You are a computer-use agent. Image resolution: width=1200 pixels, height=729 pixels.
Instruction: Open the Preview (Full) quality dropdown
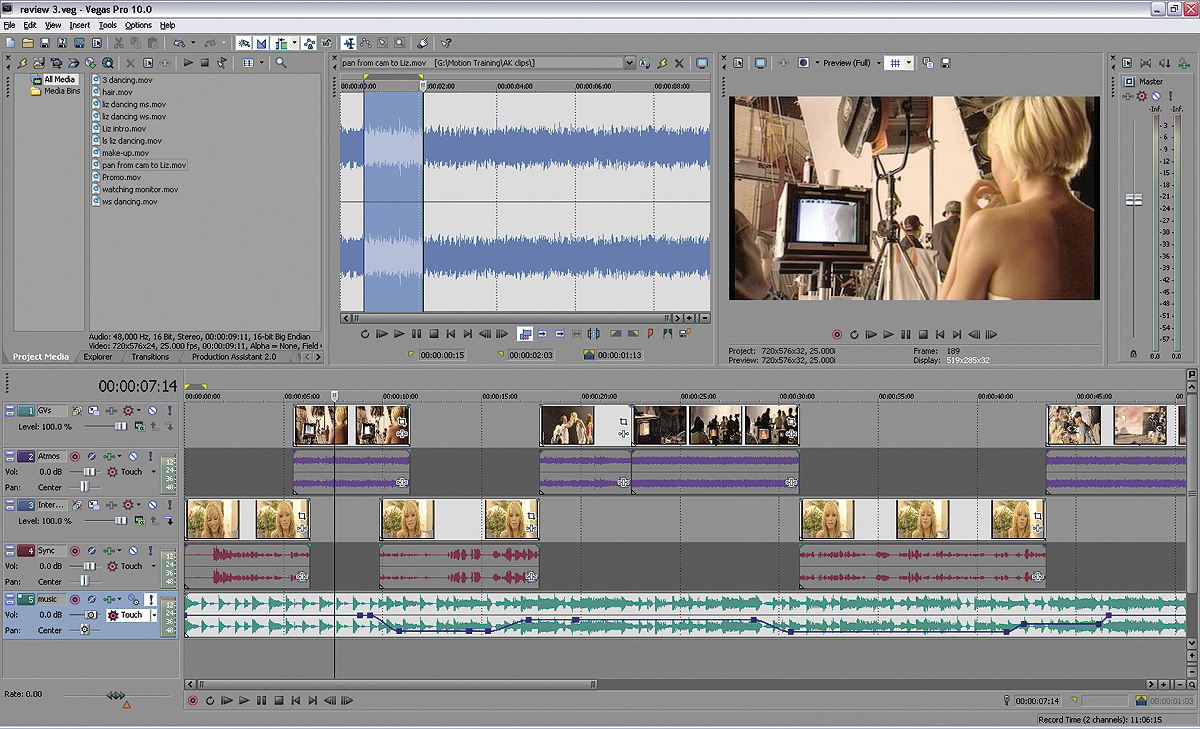pyautogui.click(x=878, y=62)
